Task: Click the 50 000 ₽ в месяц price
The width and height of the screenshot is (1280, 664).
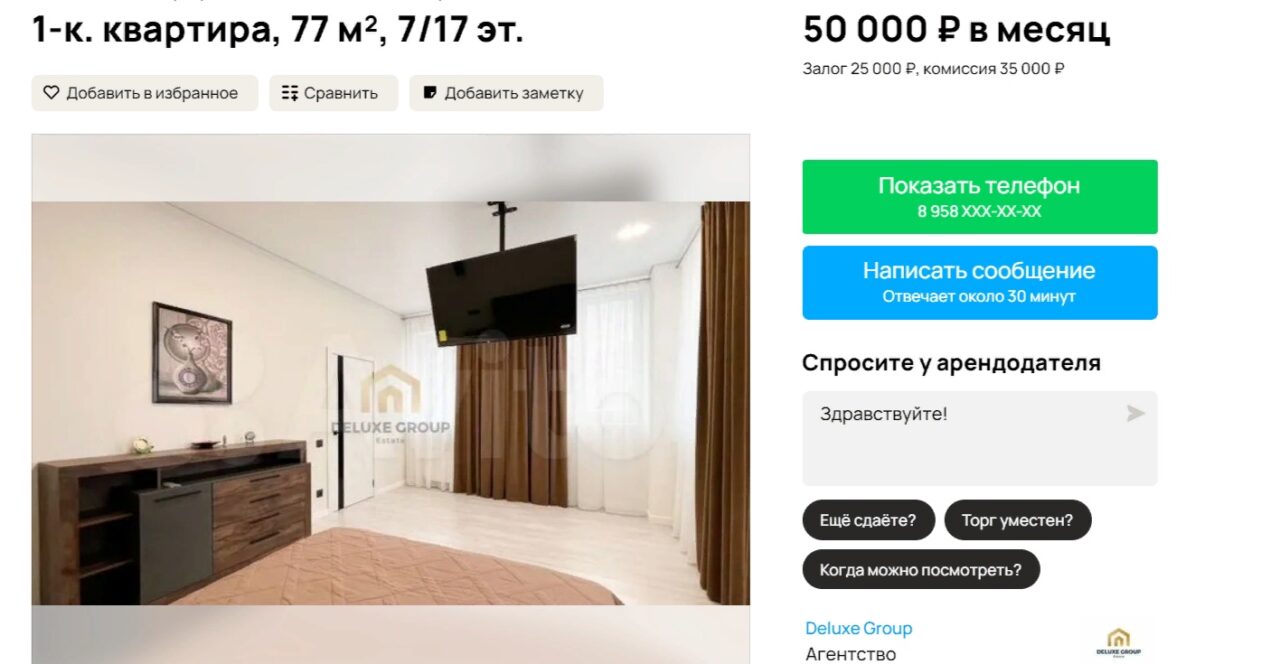Action: point(957,30)
